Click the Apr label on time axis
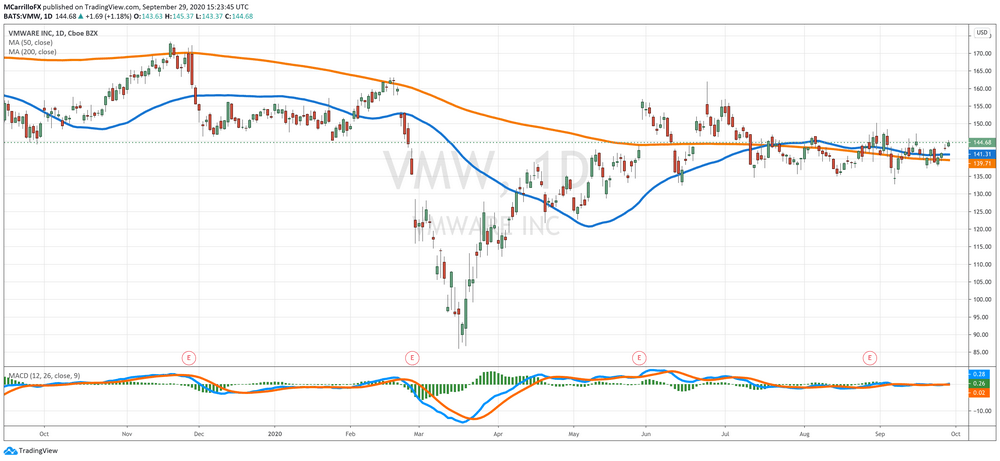The image size is (1000, 461). coord(497,434)
